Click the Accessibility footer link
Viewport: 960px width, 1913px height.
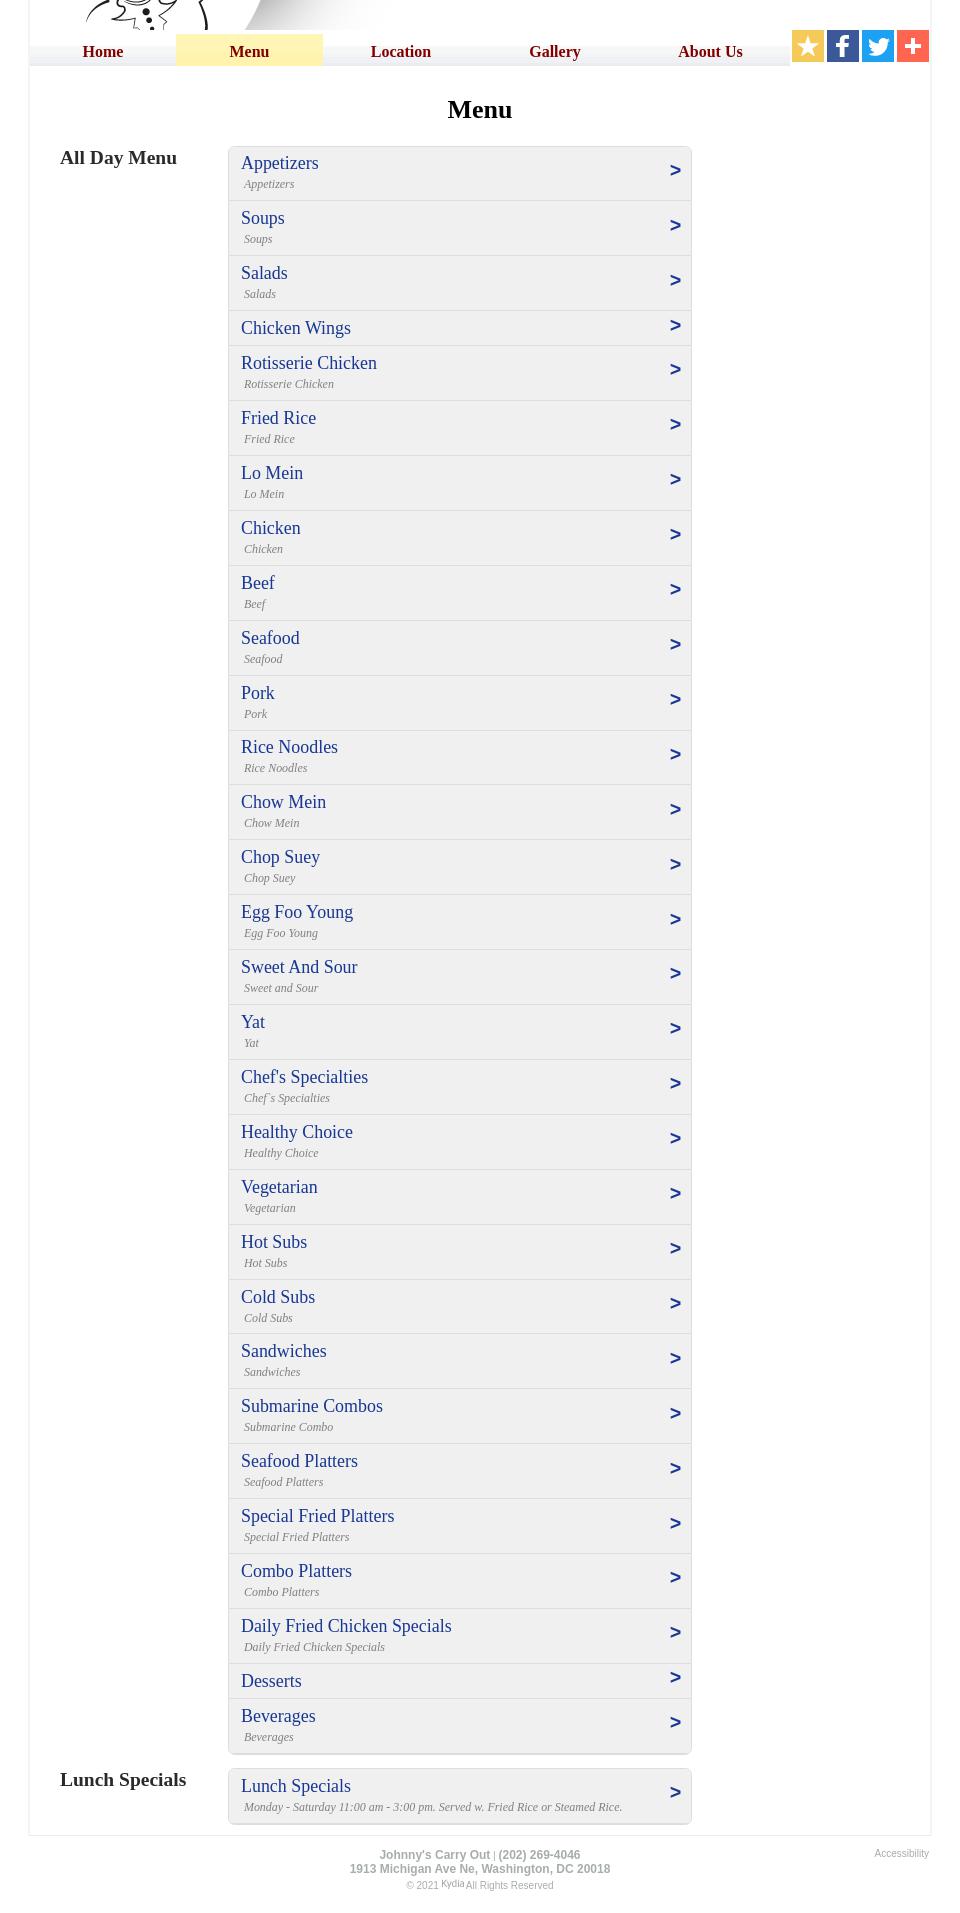pyautogui.click(x=901, y=1853)
